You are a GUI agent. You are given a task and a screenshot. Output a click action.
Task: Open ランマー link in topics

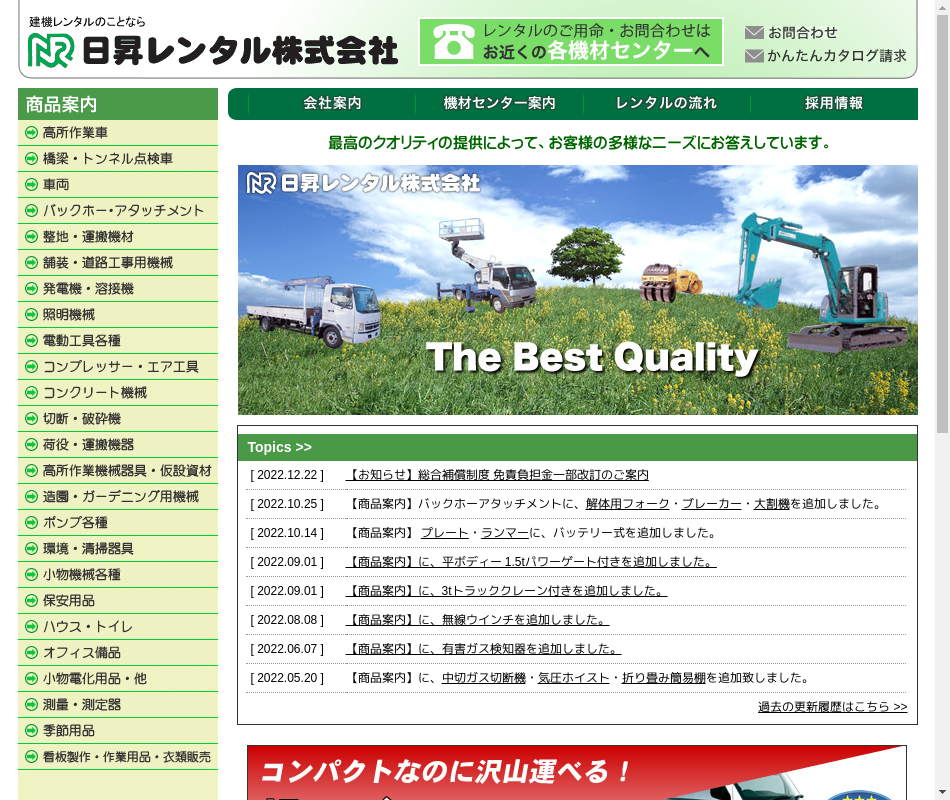505,533
